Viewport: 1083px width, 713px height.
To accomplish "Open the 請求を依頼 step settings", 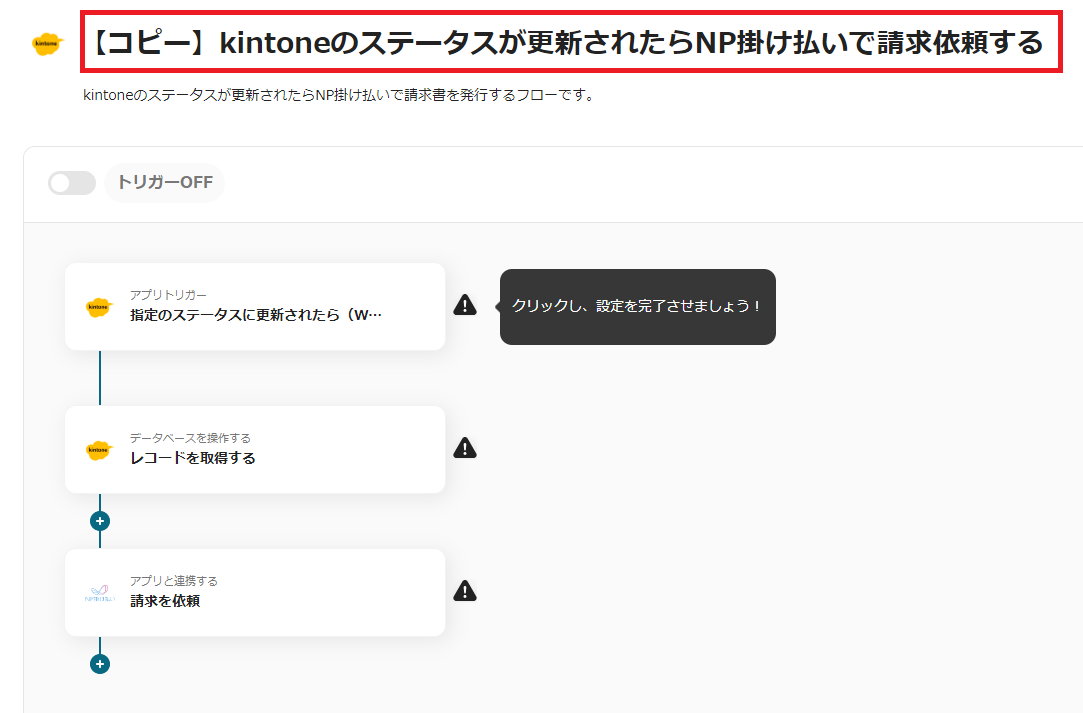I will click(x=255, y=592).
